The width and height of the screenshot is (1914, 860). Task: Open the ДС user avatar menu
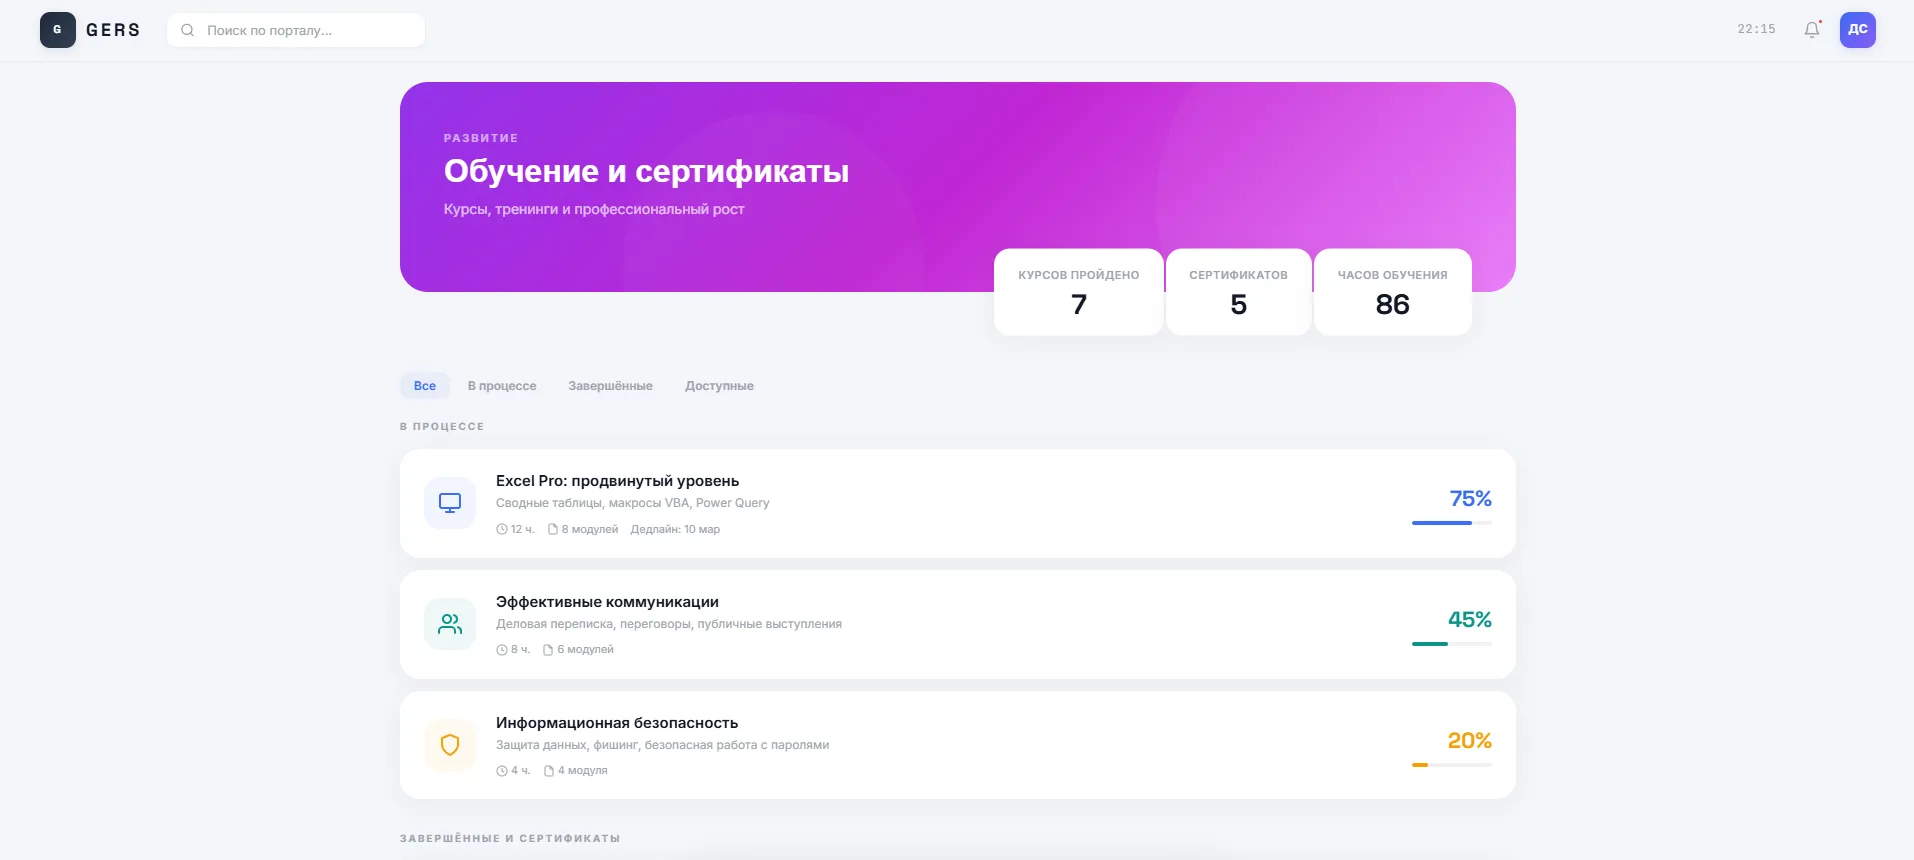pos(1857,30)
